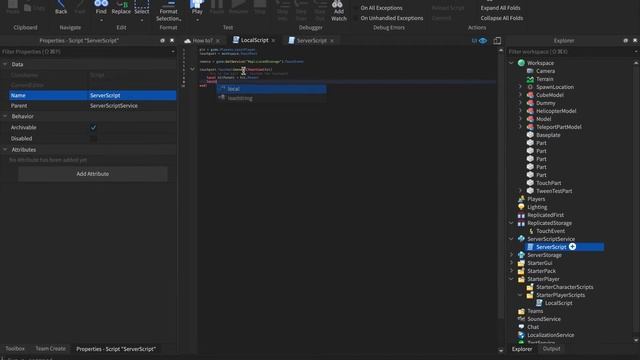
Task: Collapse the ServerScriptService node
Action: (x=511, y=239)
